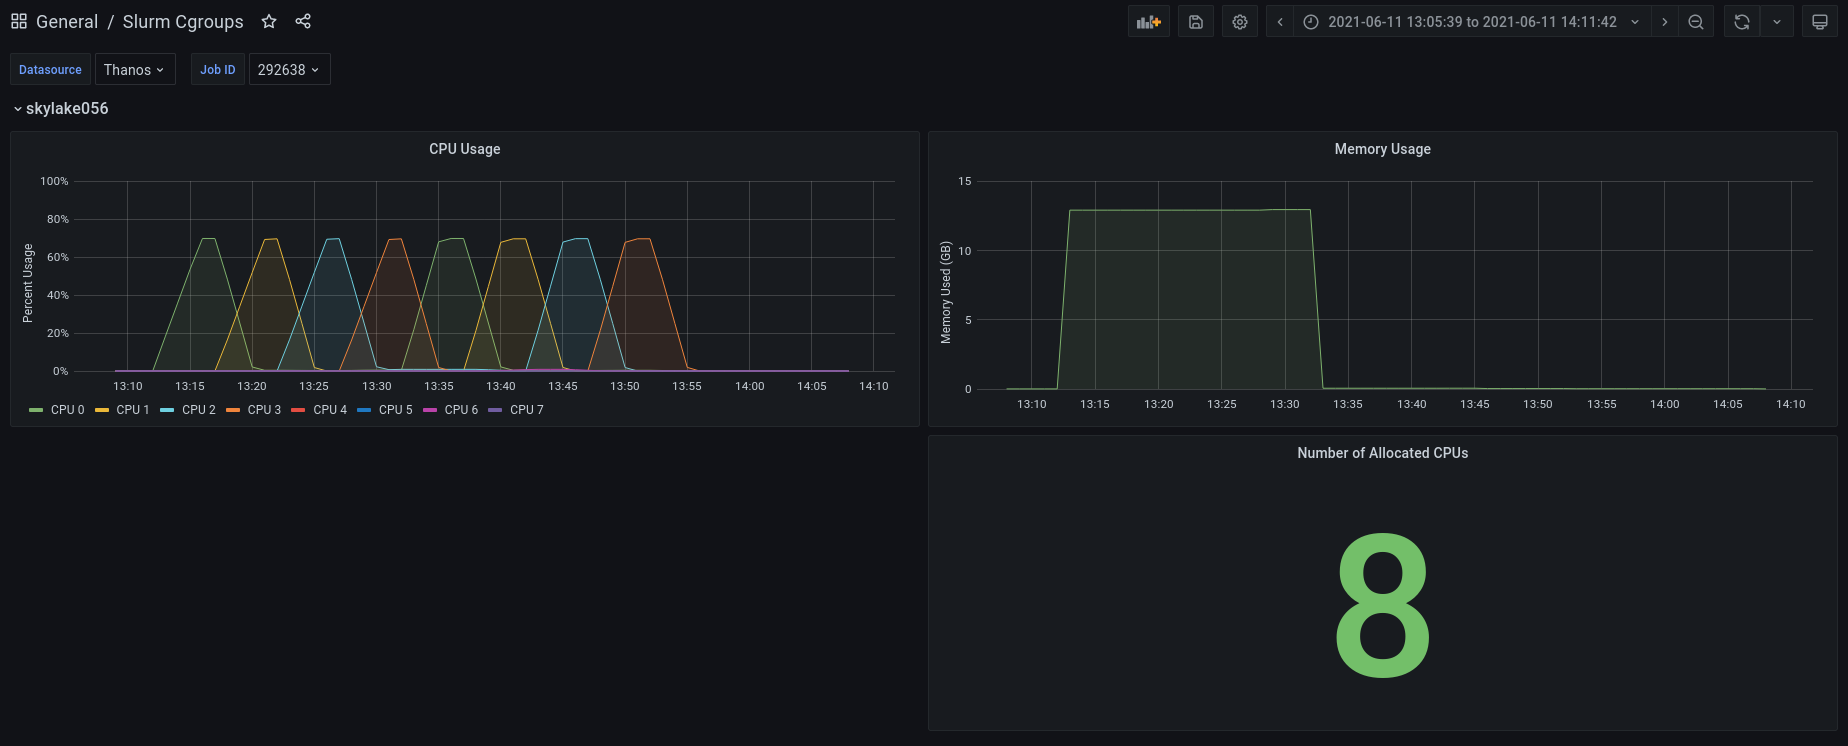The height and width of the screenshot is (746, 1848).
Task: Open the Thanos datasource dropdown
Action: [134, 70]
